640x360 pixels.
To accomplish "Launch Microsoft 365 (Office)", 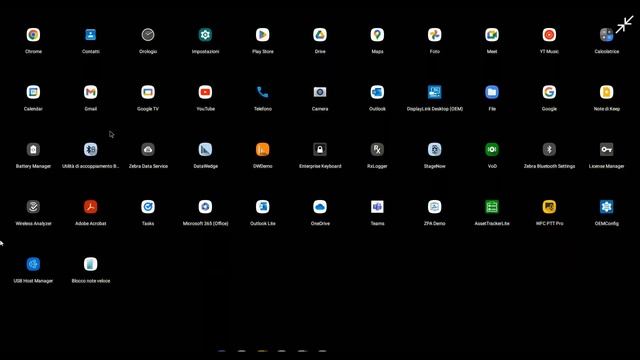I will pyautogui.click(x=205, y=207).
